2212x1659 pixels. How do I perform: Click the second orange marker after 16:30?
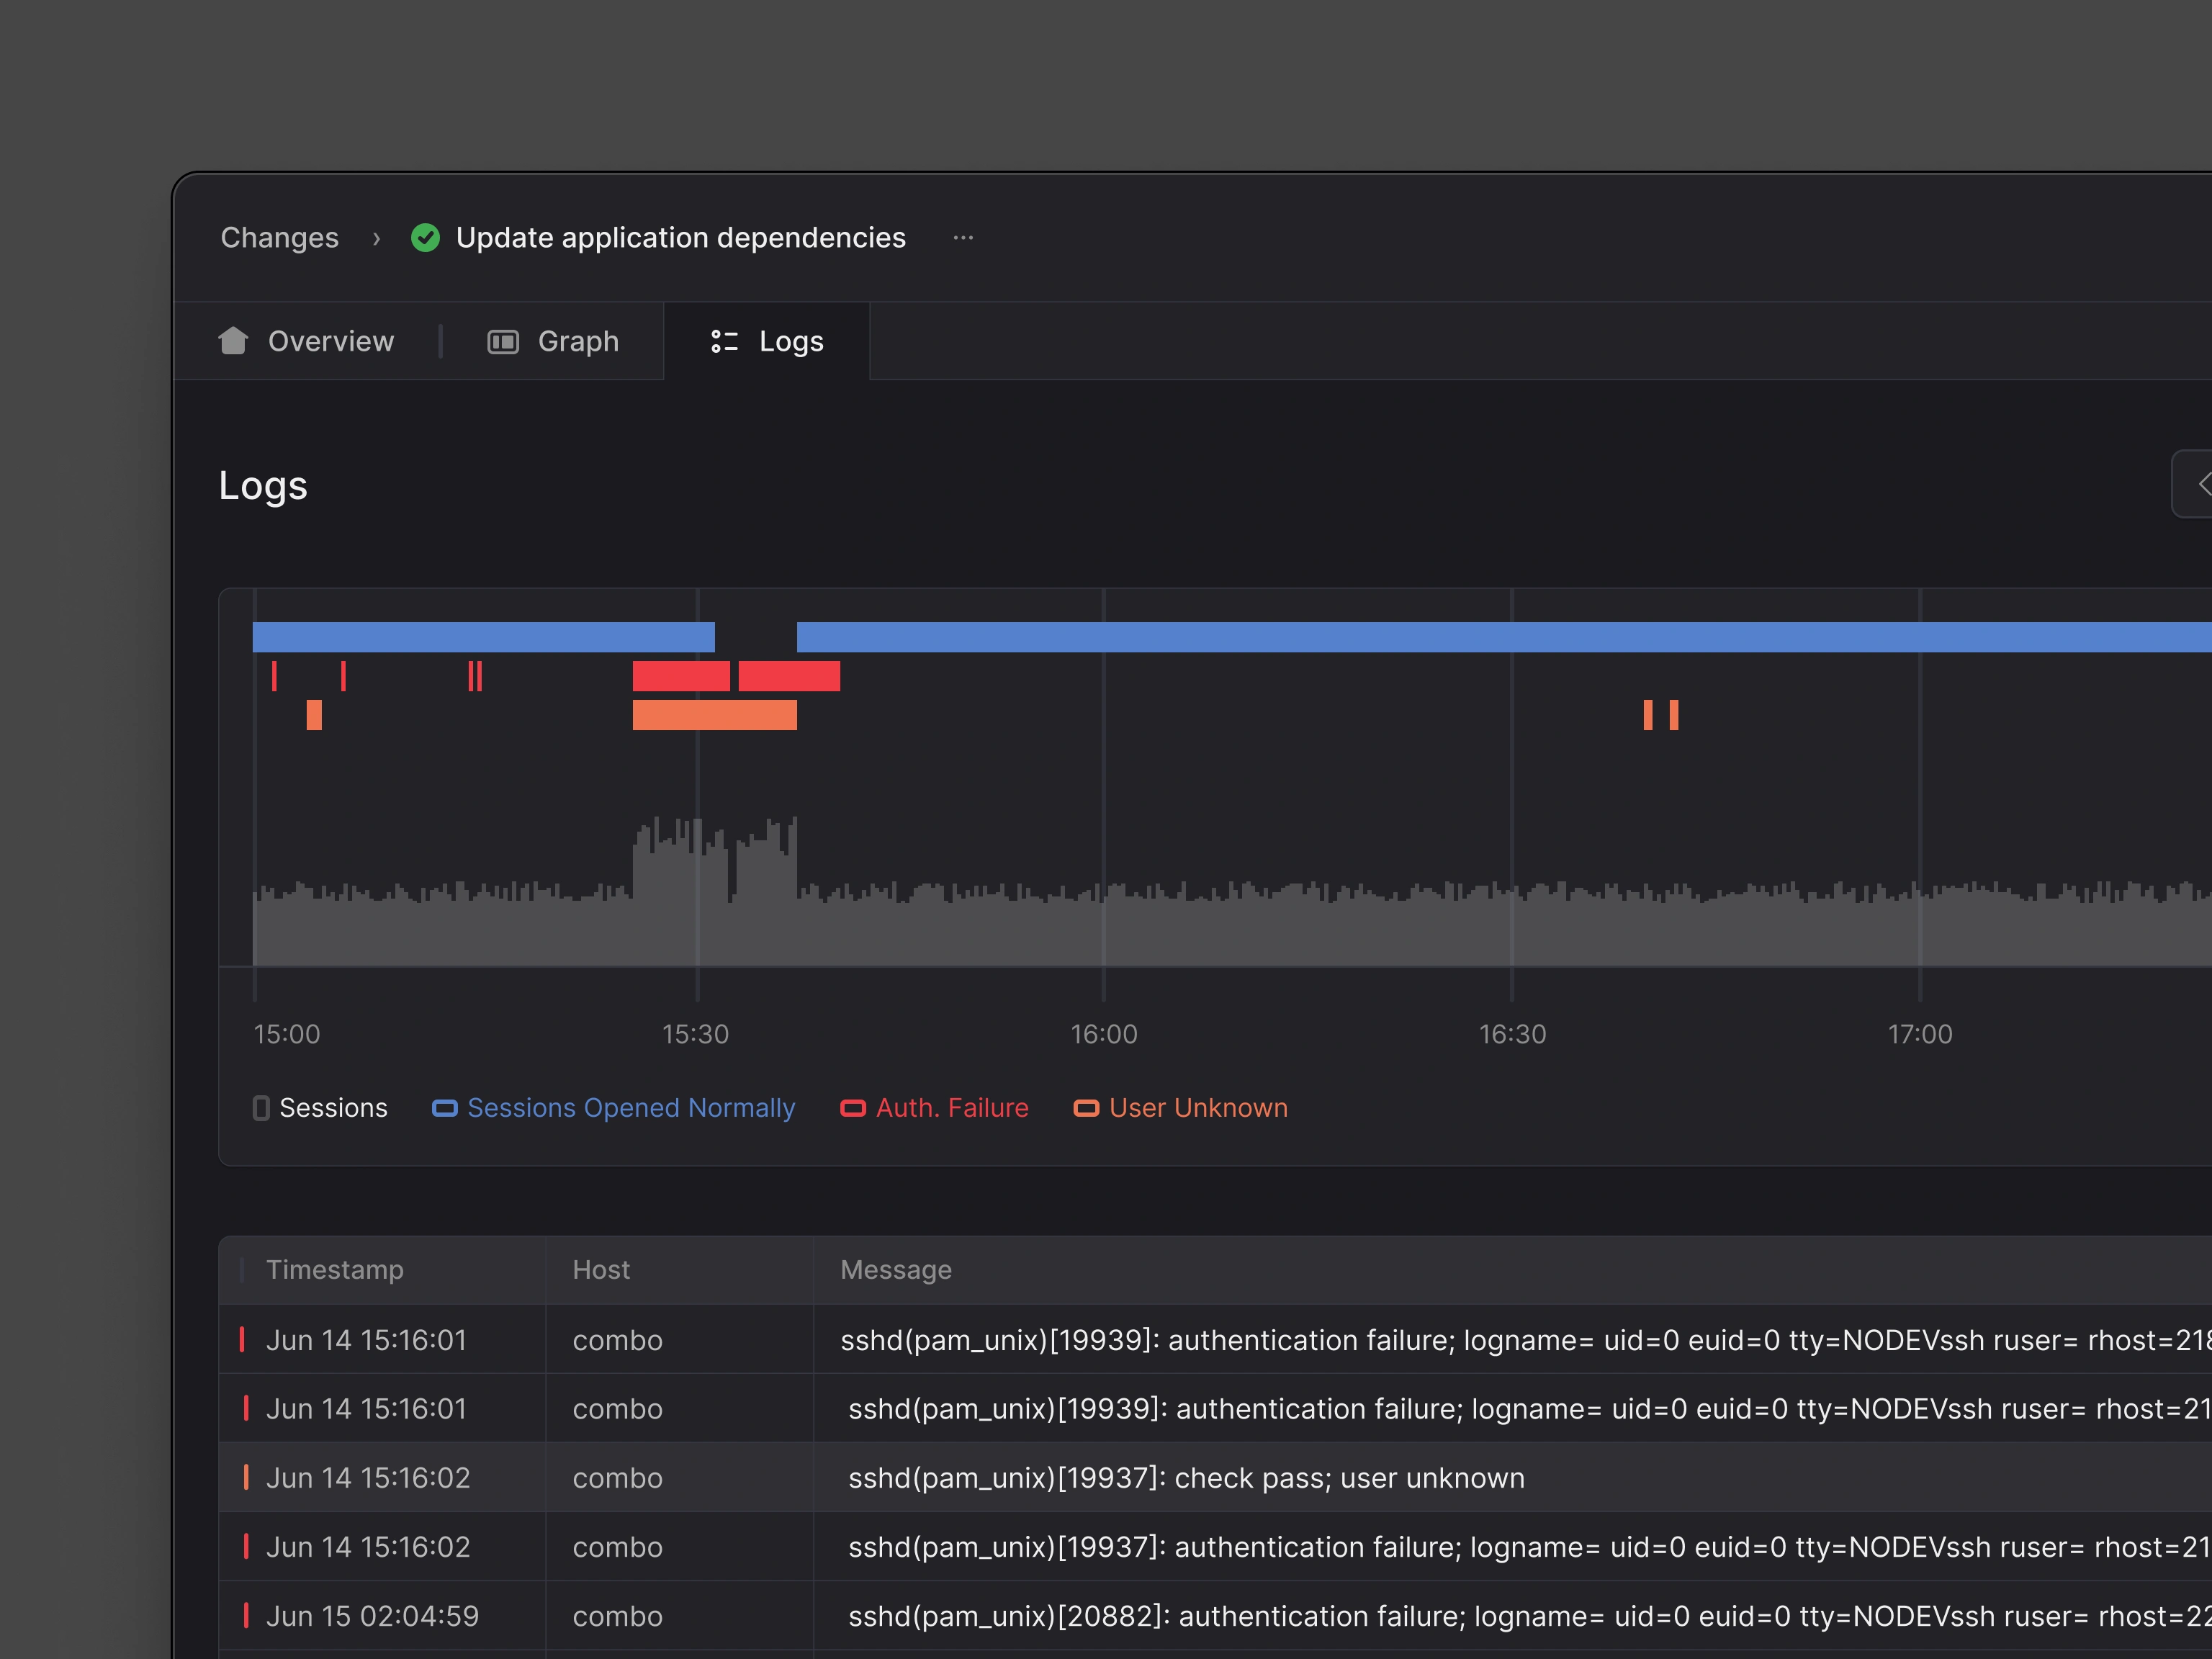(x=1674, y=715)
